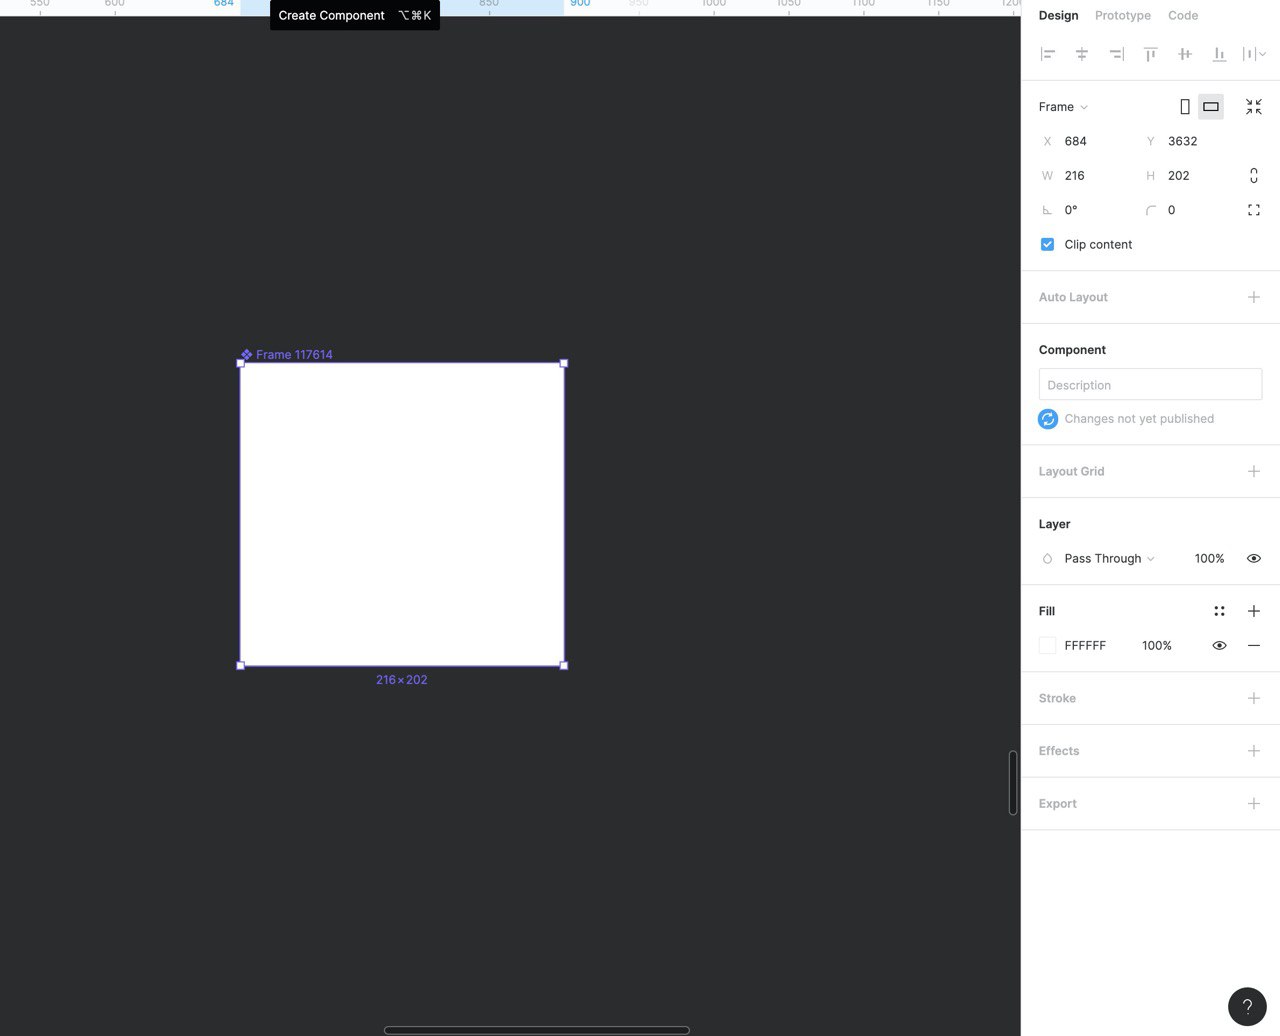This screenshot has width=1280, height=1036.
Task: Align vertical centers
Action: [1185, 54]
